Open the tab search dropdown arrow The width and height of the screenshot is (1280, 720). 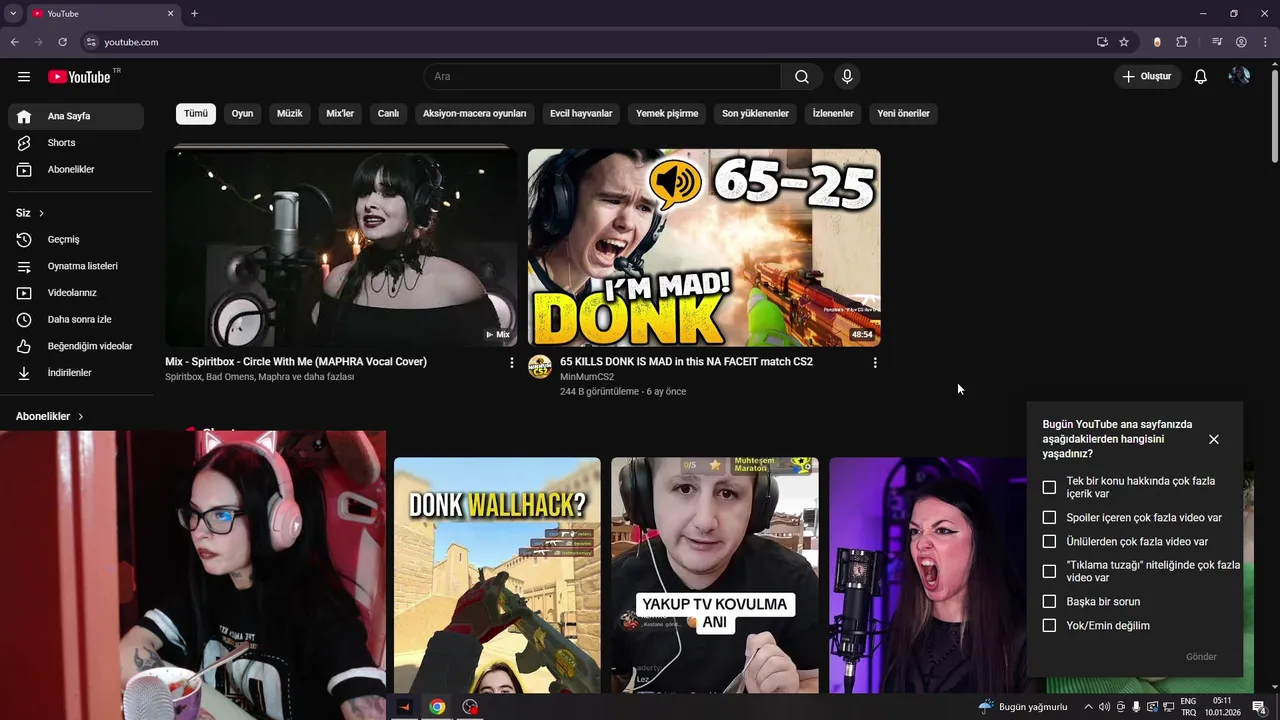pyautogui.click(x=13, y=13)
